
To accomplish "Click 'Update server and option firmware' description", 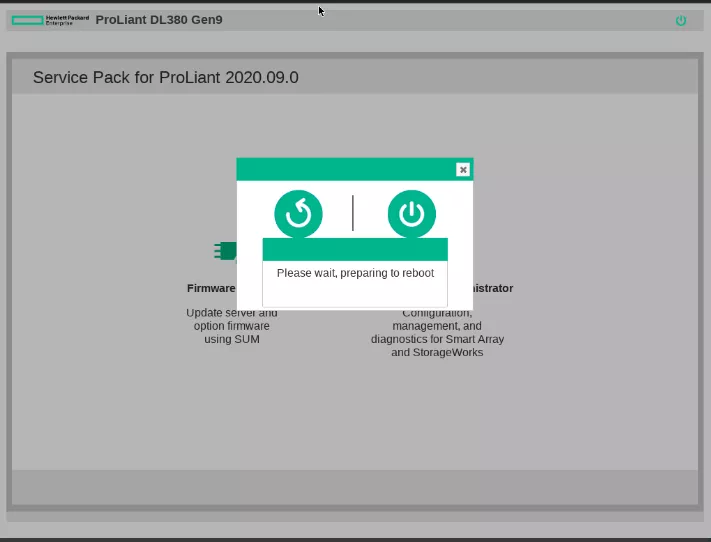I will click(231, 326).
